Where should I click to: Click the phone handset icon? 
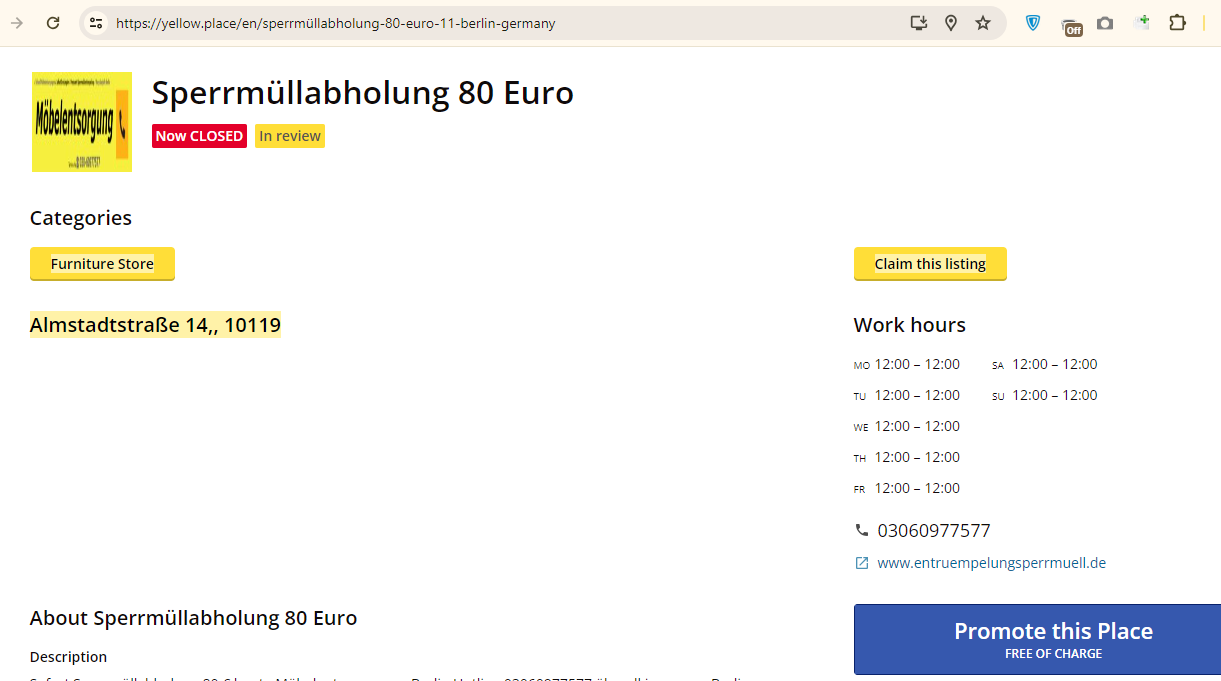862,530
